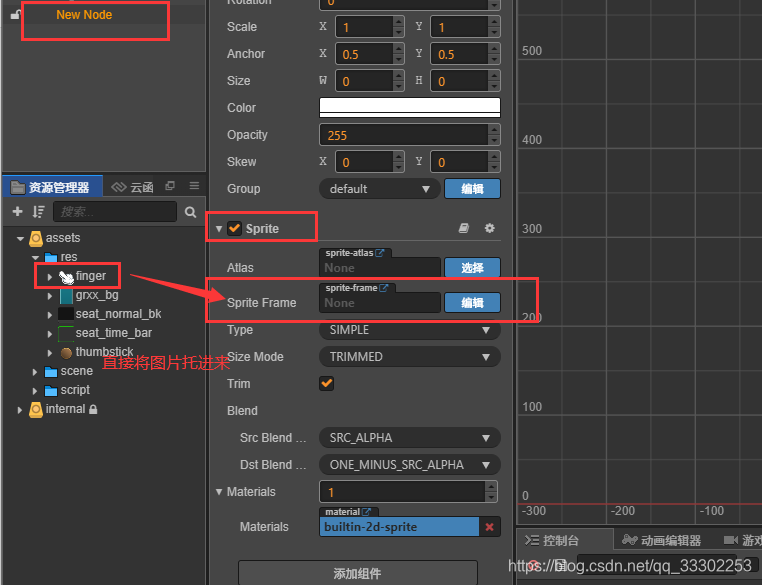This screenshot has width=762, height=585.
Task: Expand the internal database
Action: [x=19, y=410]
